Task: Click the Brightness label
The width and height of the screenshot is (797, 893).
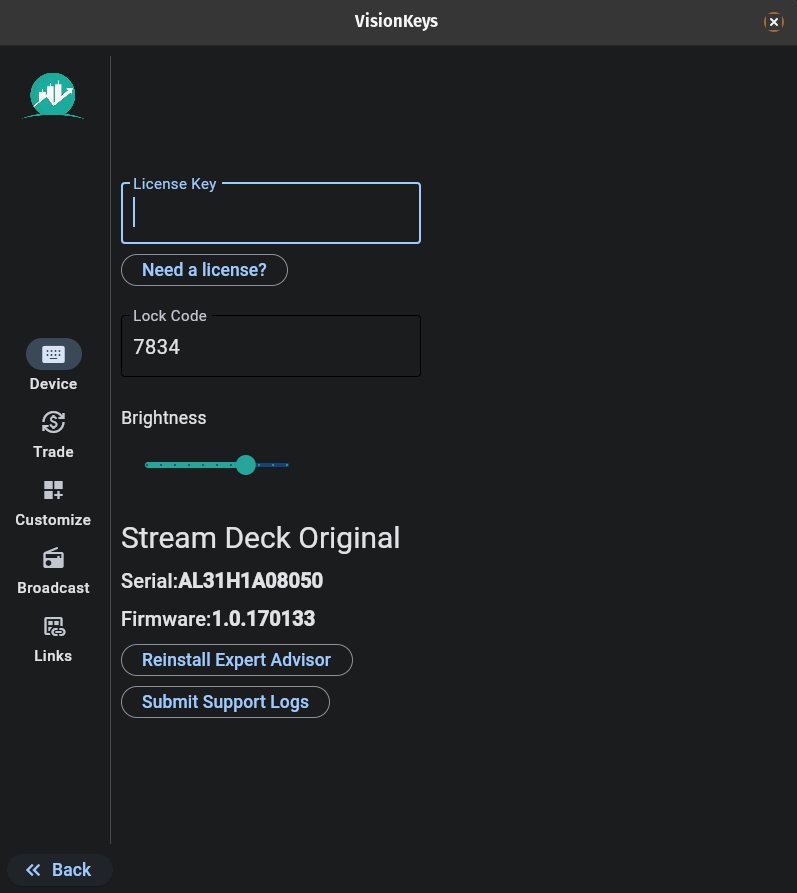Action: [x=164, y=418]
